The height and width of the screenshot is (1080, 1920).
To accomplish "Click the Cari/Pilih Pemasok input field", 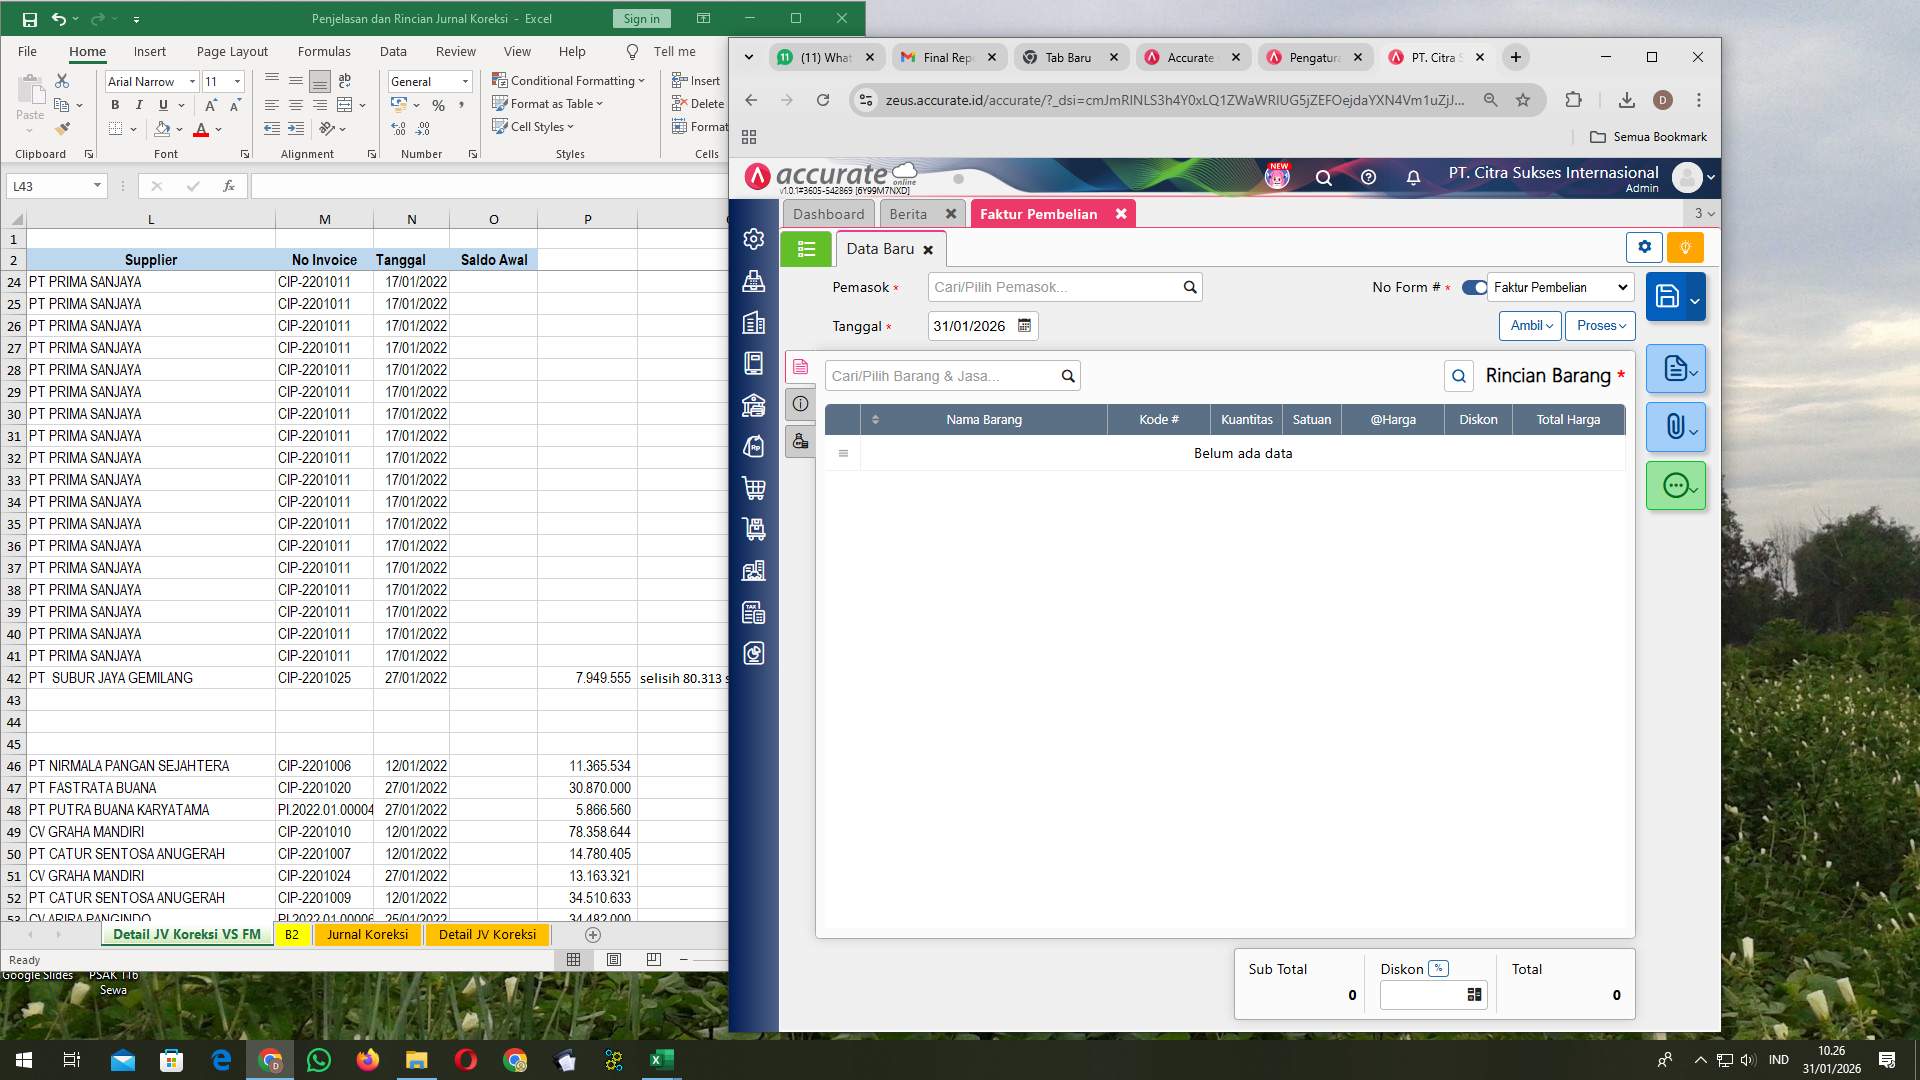I will click(x=1050, y=287).
